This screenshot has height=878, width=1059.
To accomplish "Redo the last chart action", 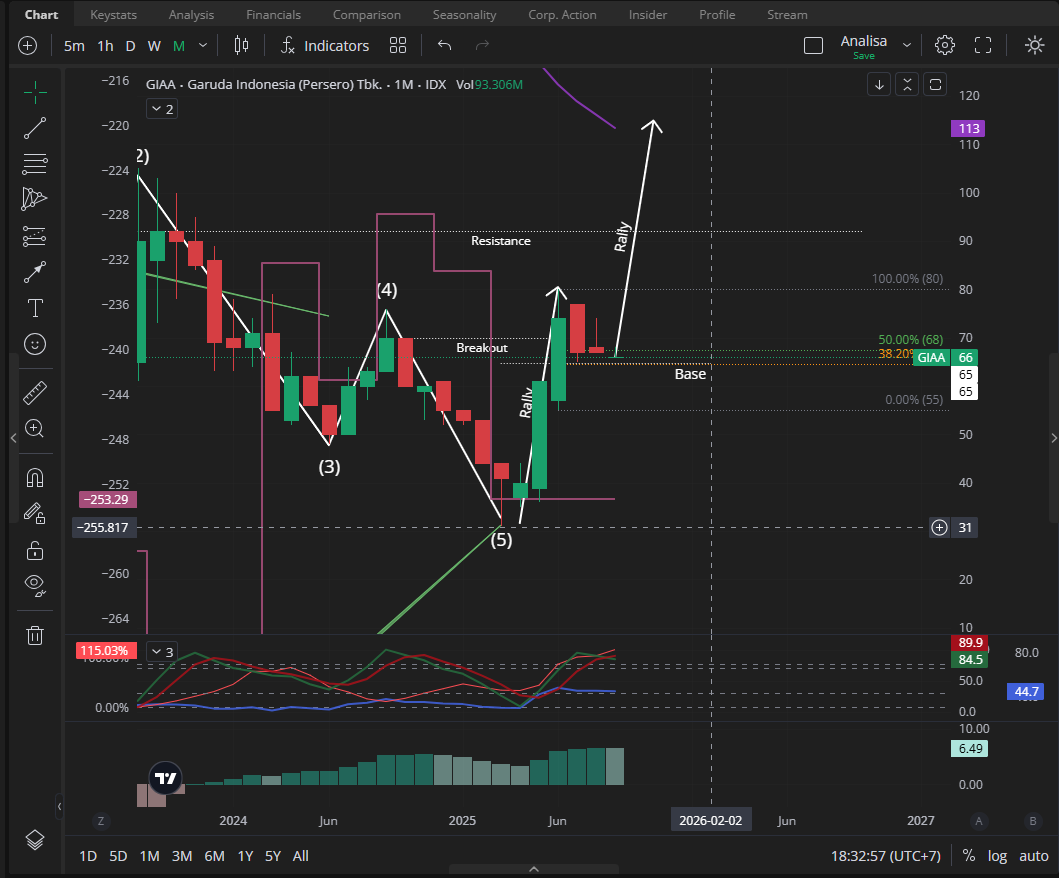I will point(482,46).
